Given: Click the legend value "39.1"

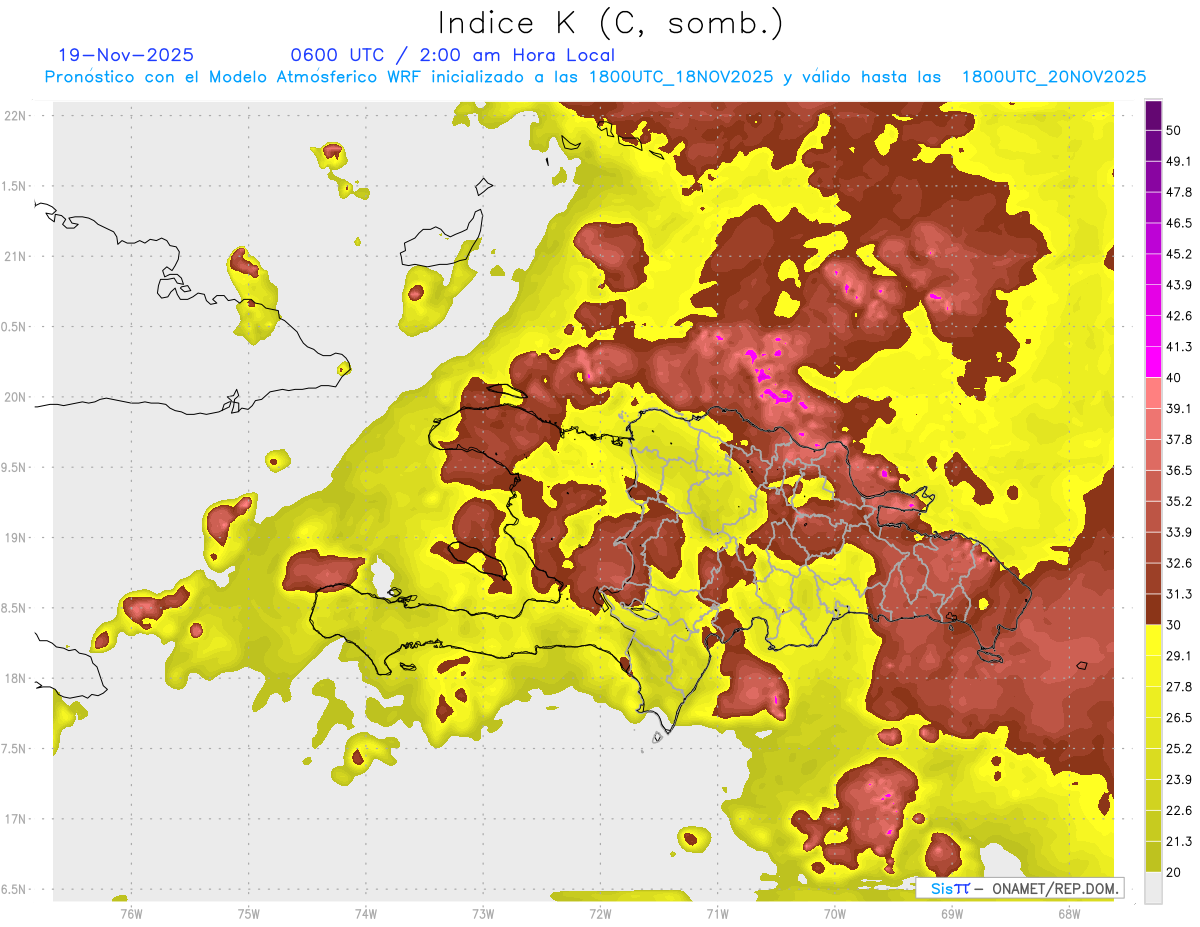Looking at the screenshot, I should (1178, 409).
